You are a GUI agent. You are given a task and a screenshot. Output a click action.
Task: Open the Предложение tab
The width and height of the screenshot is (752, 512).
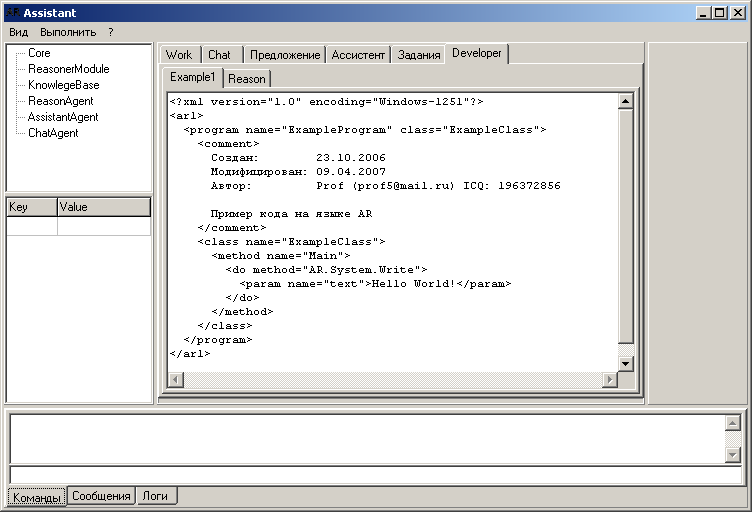(285, 55)
